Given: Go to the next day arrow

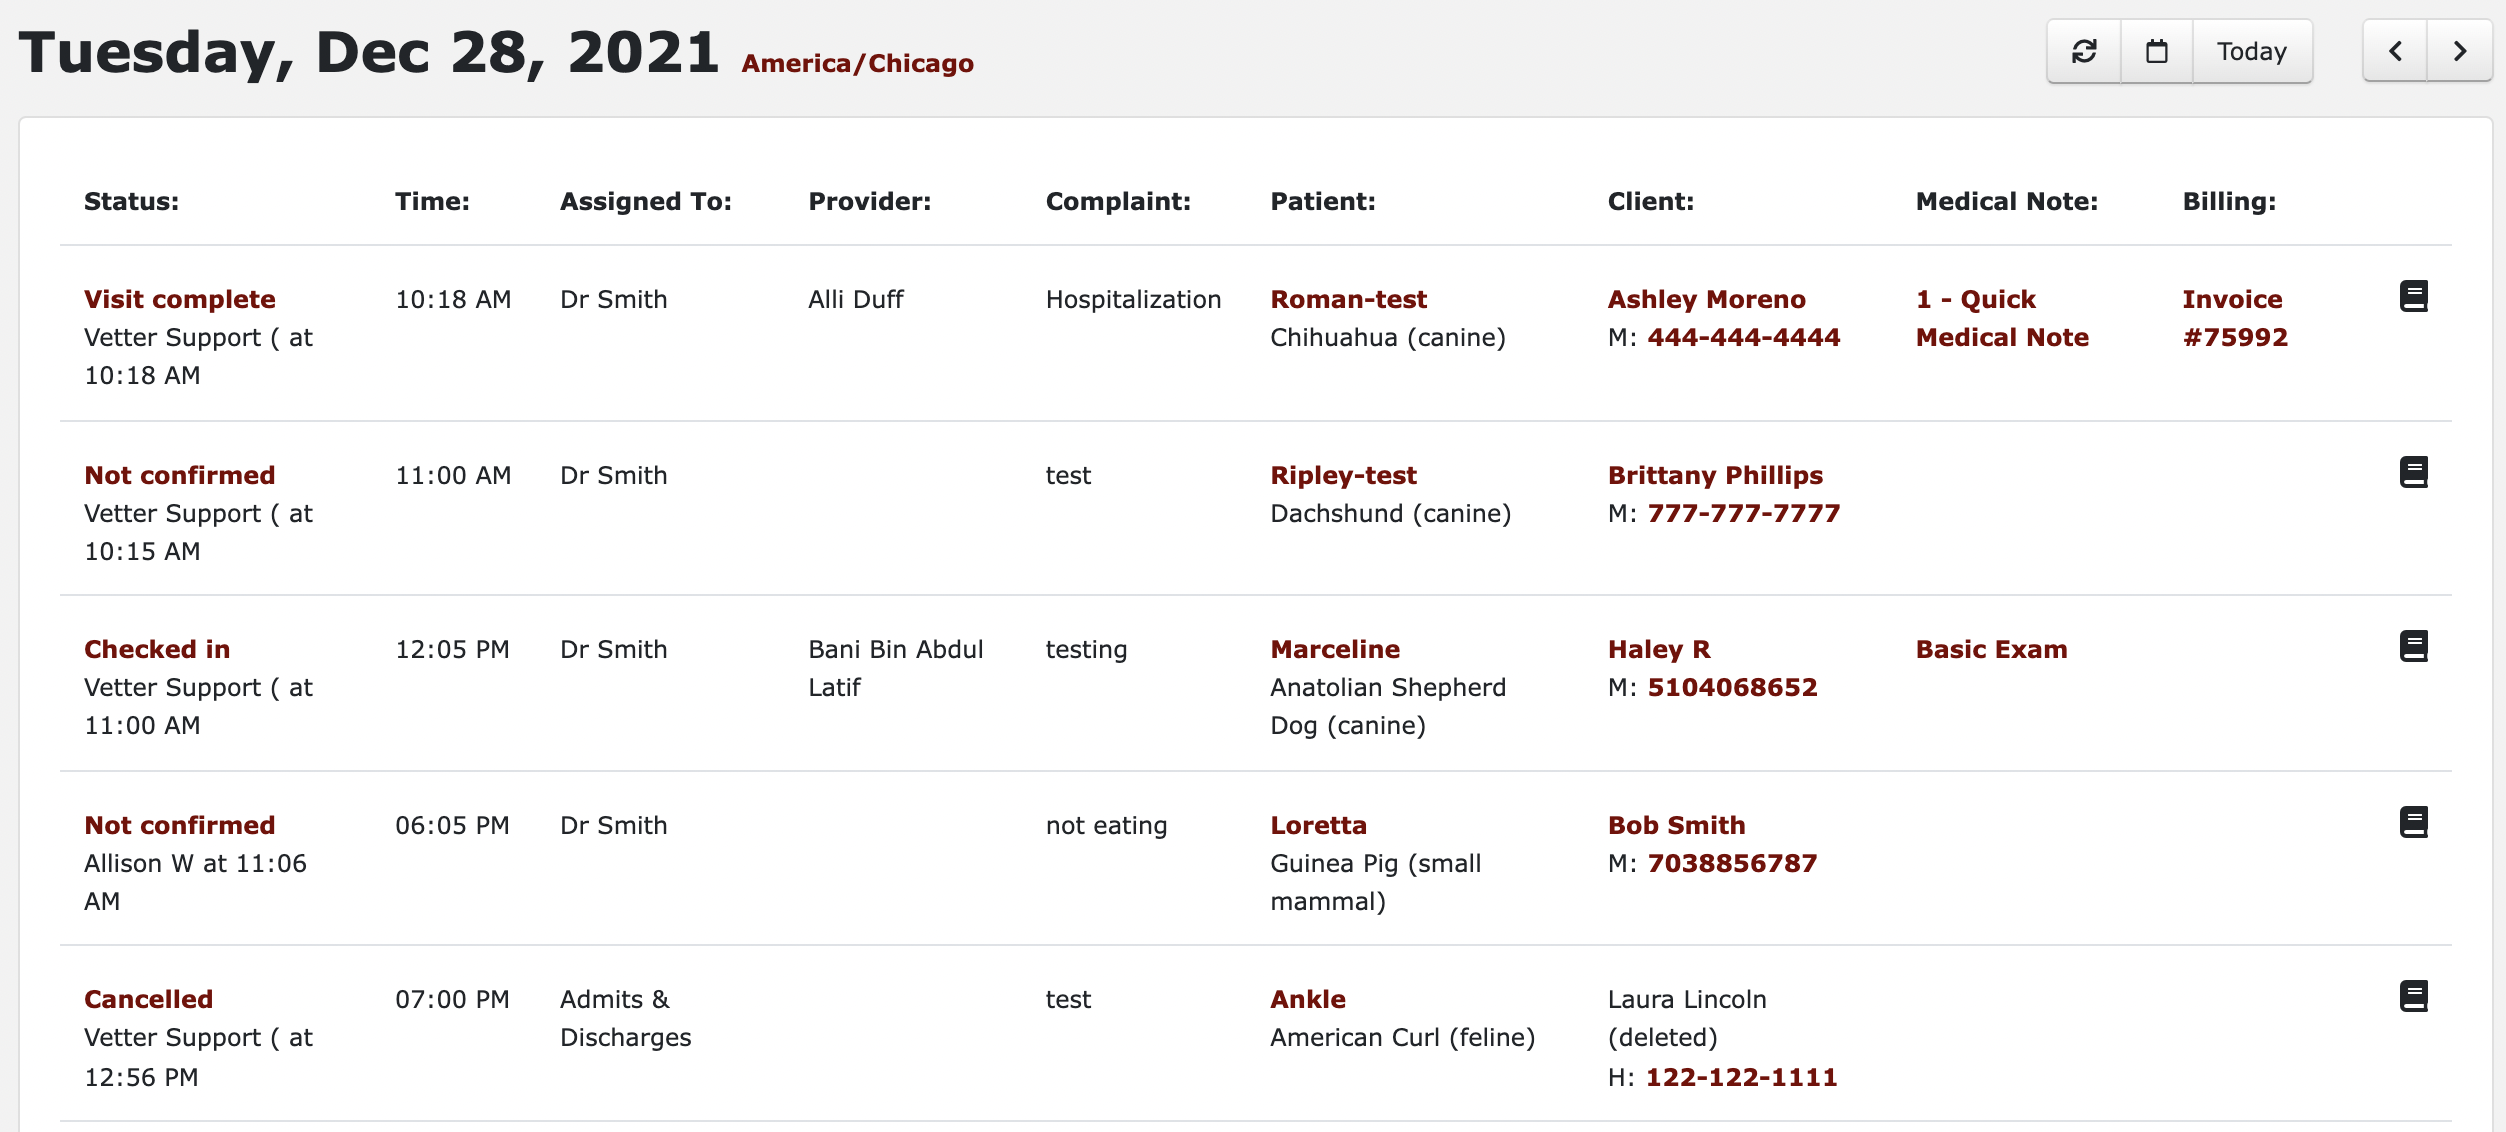Looking at the screenshot, I should (2460, 51).
